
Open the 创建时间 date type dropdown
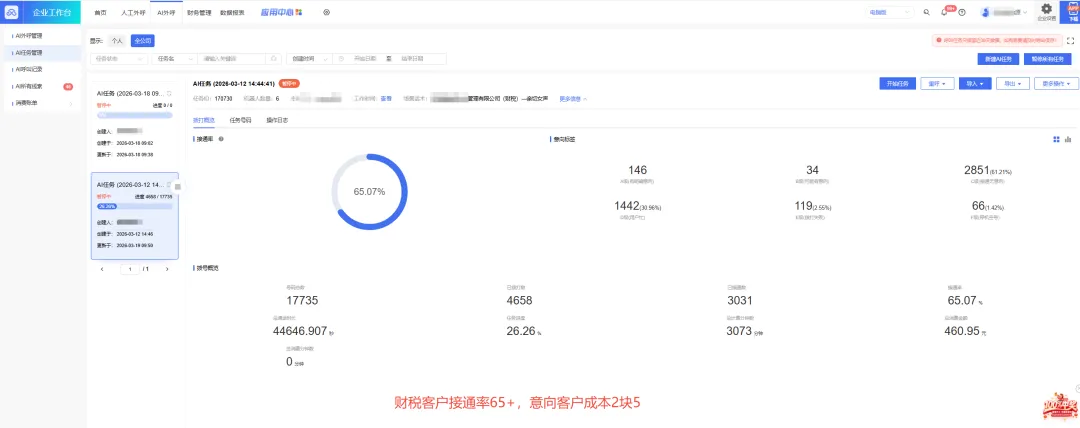tap(309, 59)
